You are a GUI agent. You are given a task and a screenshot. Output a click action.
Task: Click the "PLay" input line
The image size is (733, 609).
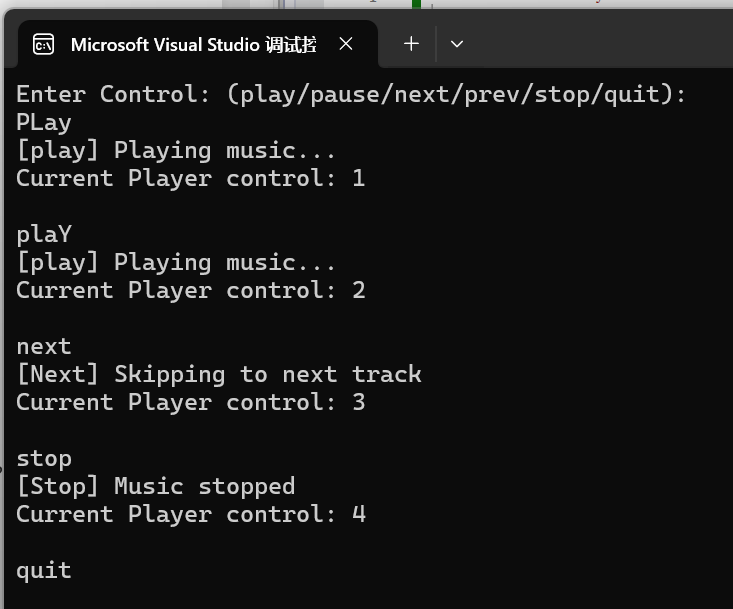44,122
